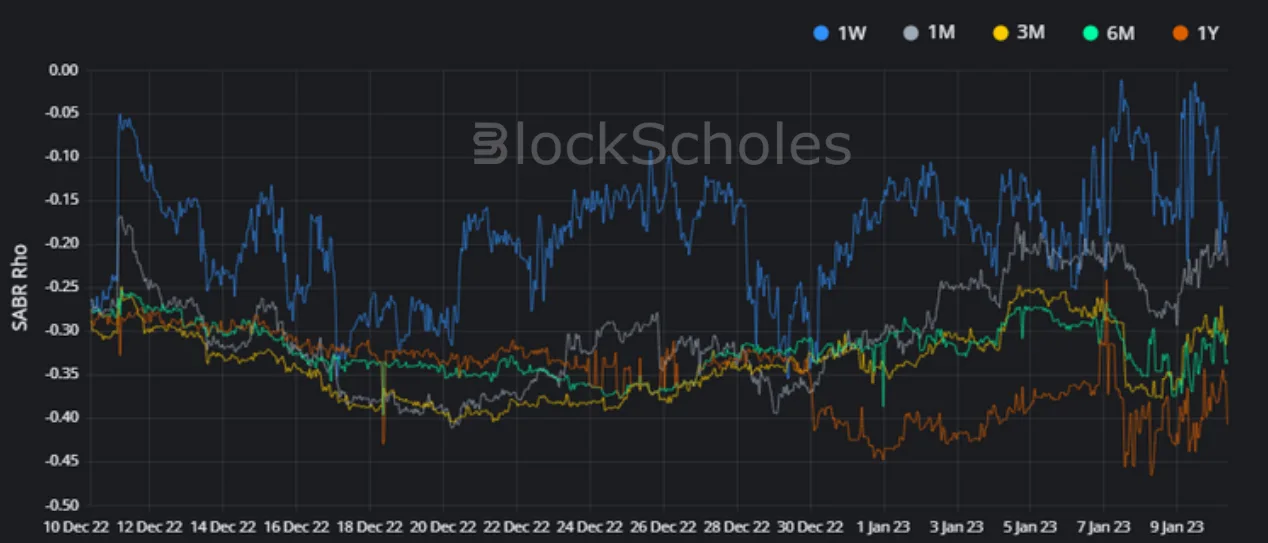Click the 26 Dec 22 date label

663,526
